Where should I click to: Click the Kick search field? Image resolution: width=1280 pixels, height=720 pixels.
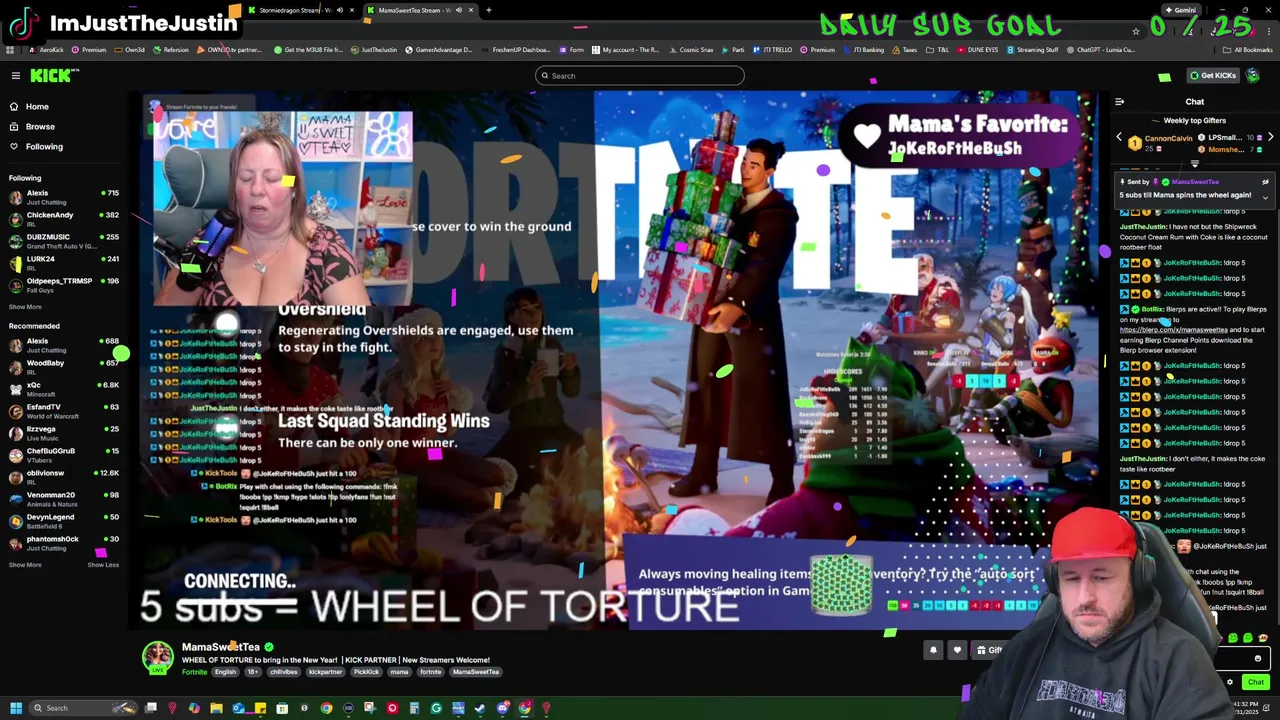pos(640,76)
